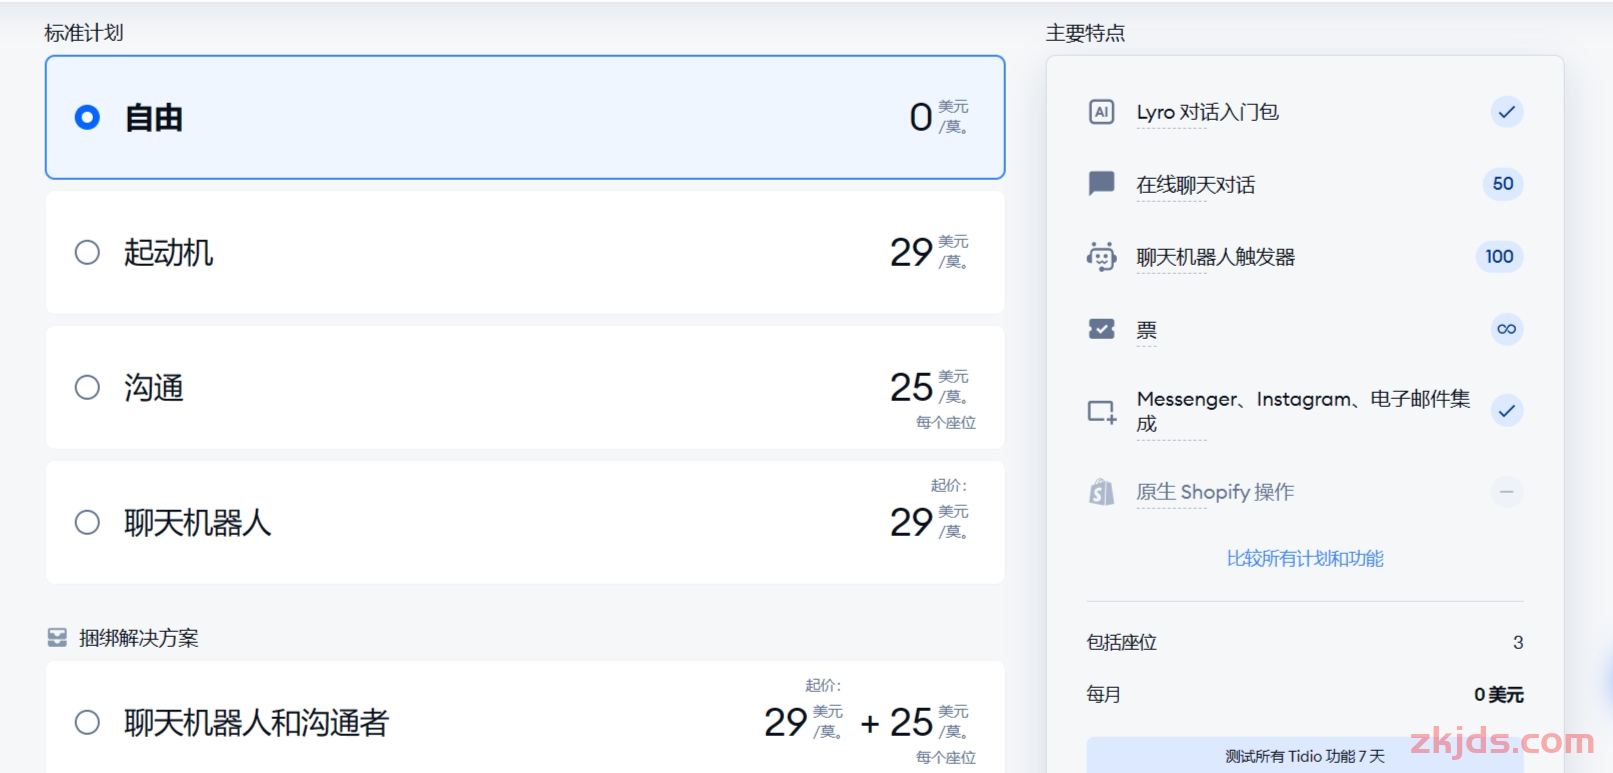Click the infinity badge next to 票

pyautogui.click(x=1506, y=329)
